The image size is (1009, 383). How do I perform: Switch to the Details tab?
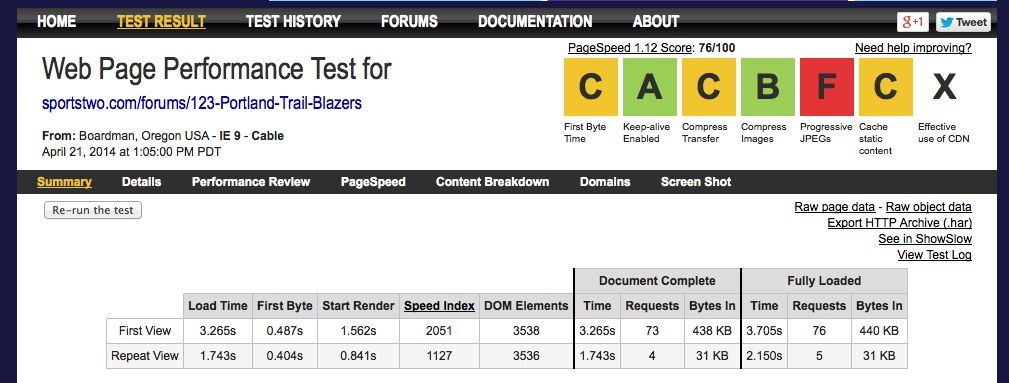click(142, 182)
